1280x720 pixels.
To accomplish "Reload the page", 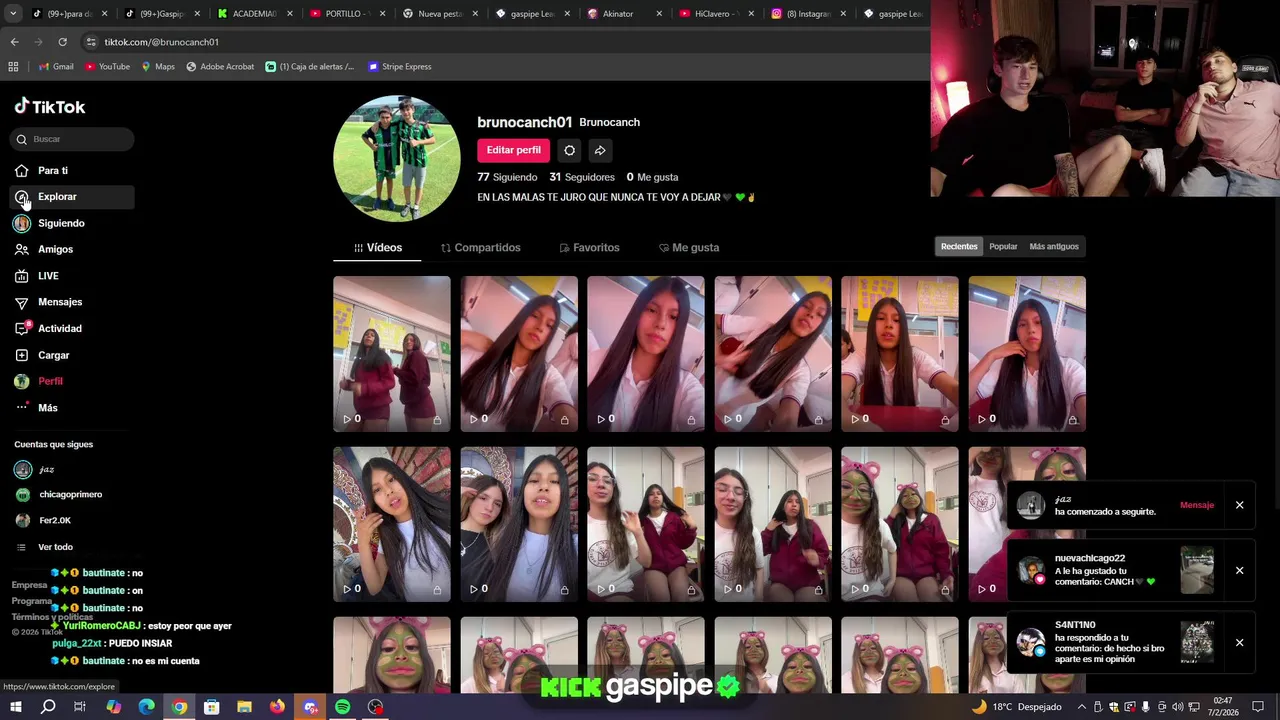I will [62, 42].
